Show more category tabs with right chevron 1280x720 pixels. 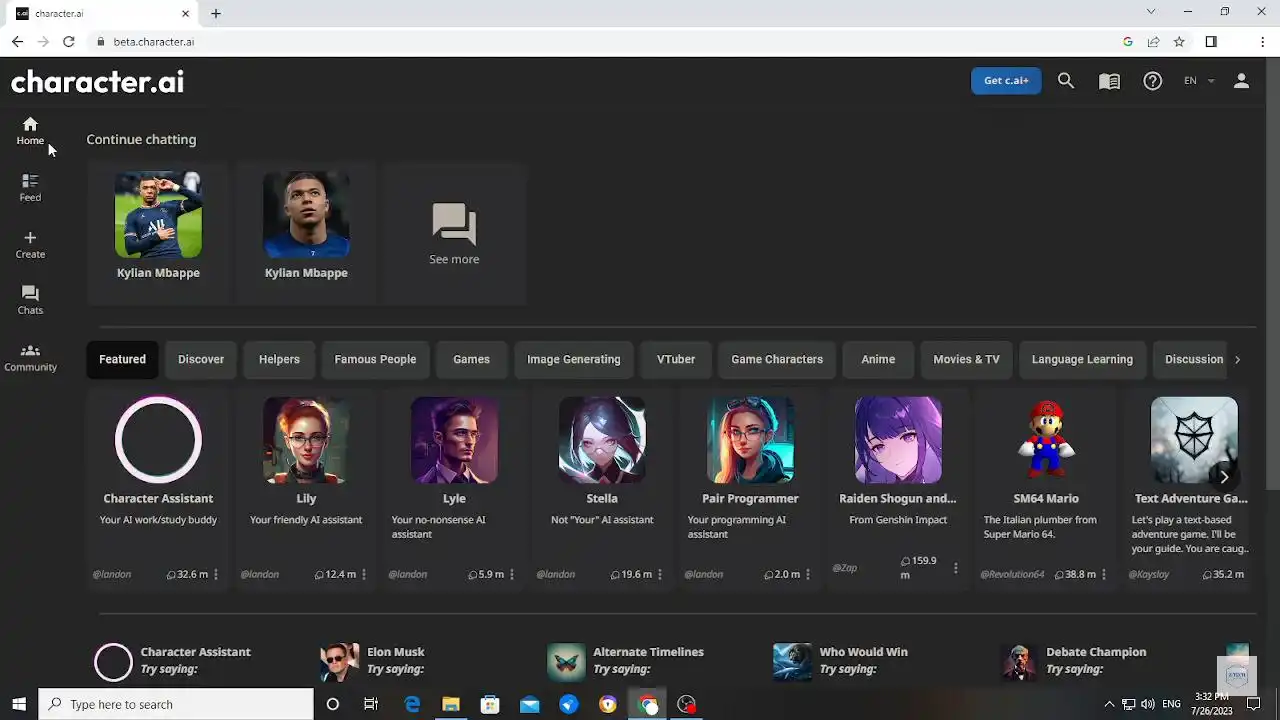(1237, 359)
